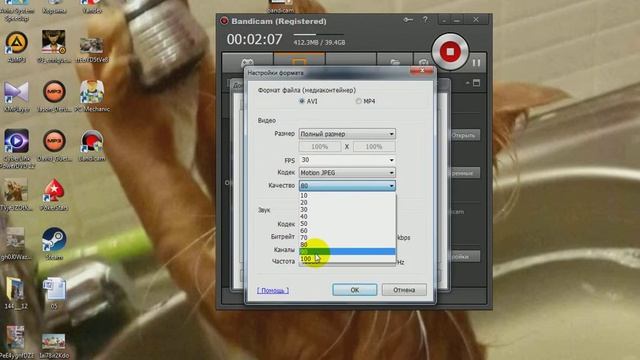Viewport: 640px width, 360px height.
Task: Launch Bandicam desktop shortcut
Action: (x=92, y=145)
